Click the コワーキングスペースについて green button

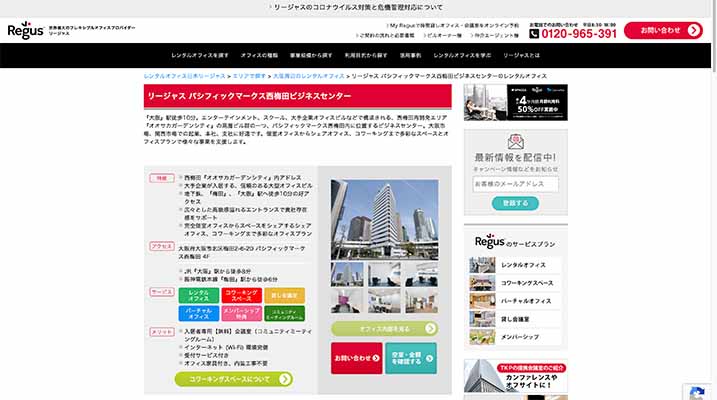[234, 379]
